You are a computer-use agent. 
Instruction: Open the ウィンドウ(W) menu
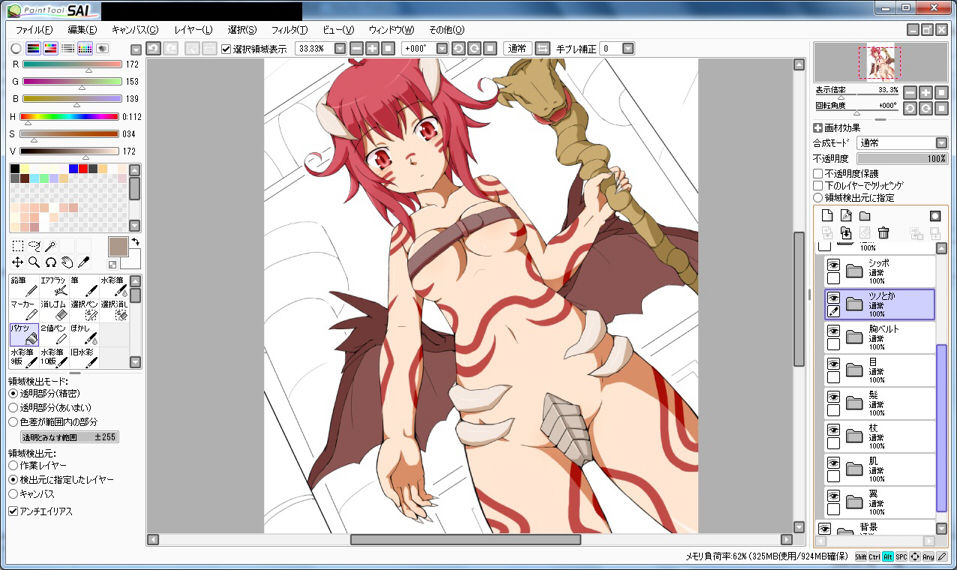click(391, 29)
